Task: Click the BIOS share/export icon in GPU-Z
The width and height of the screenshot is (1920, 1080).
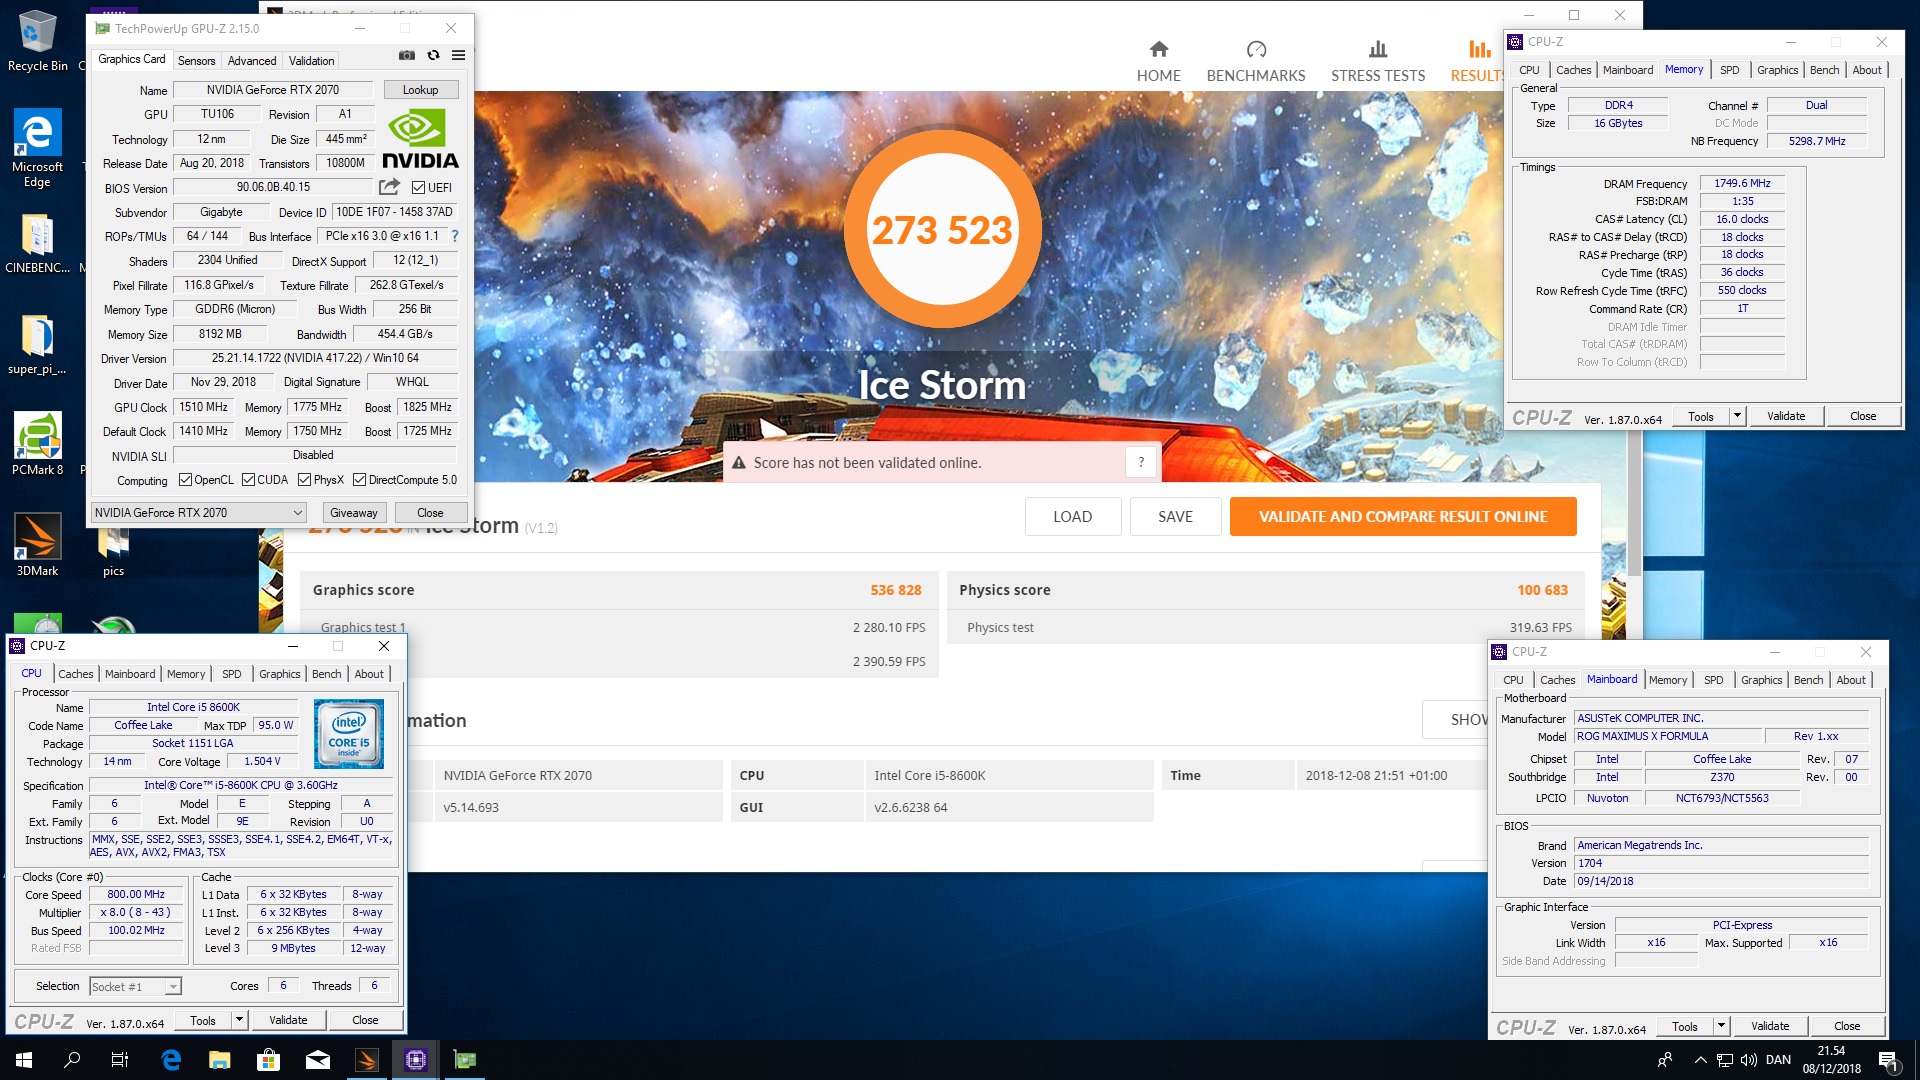Action: pos(389,187)
